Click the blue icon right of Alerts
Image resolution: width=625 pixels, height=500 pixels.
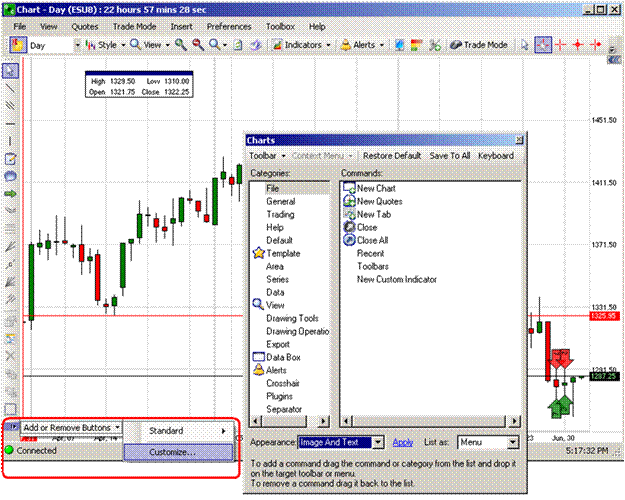click(399, 45)
